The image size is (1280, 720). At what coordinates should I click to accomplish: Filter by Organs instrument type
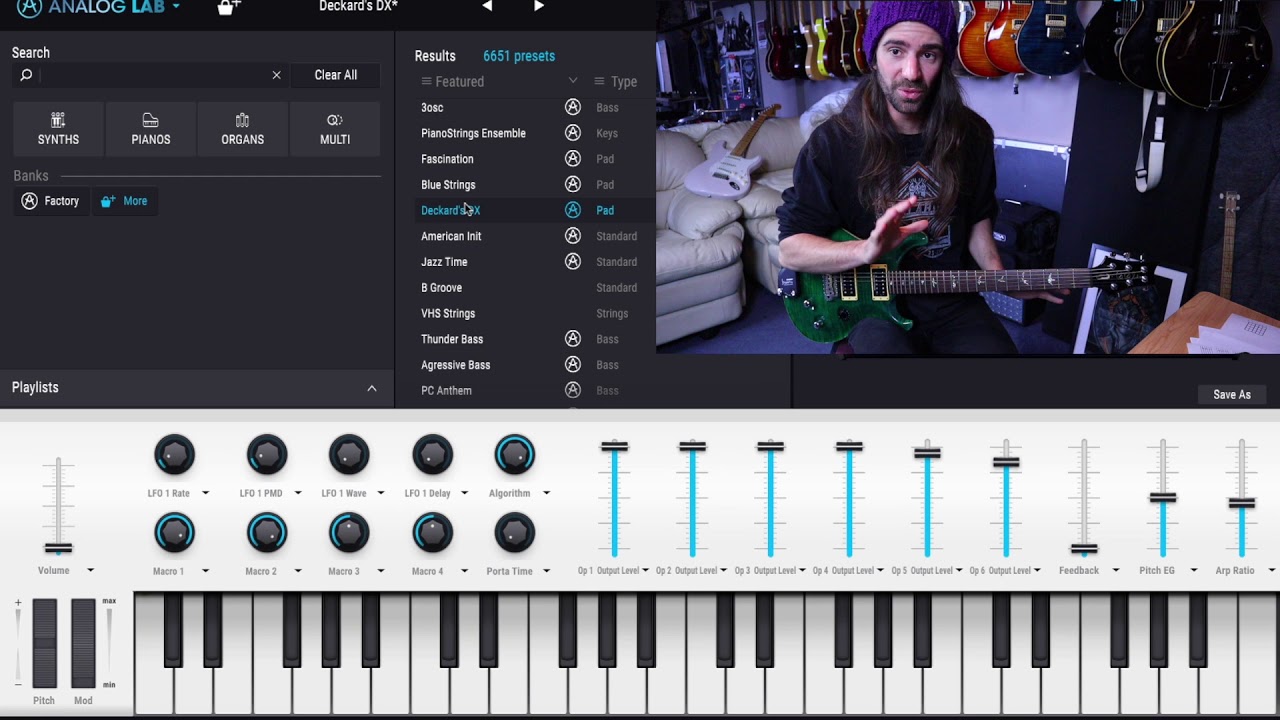coord(242,129)
